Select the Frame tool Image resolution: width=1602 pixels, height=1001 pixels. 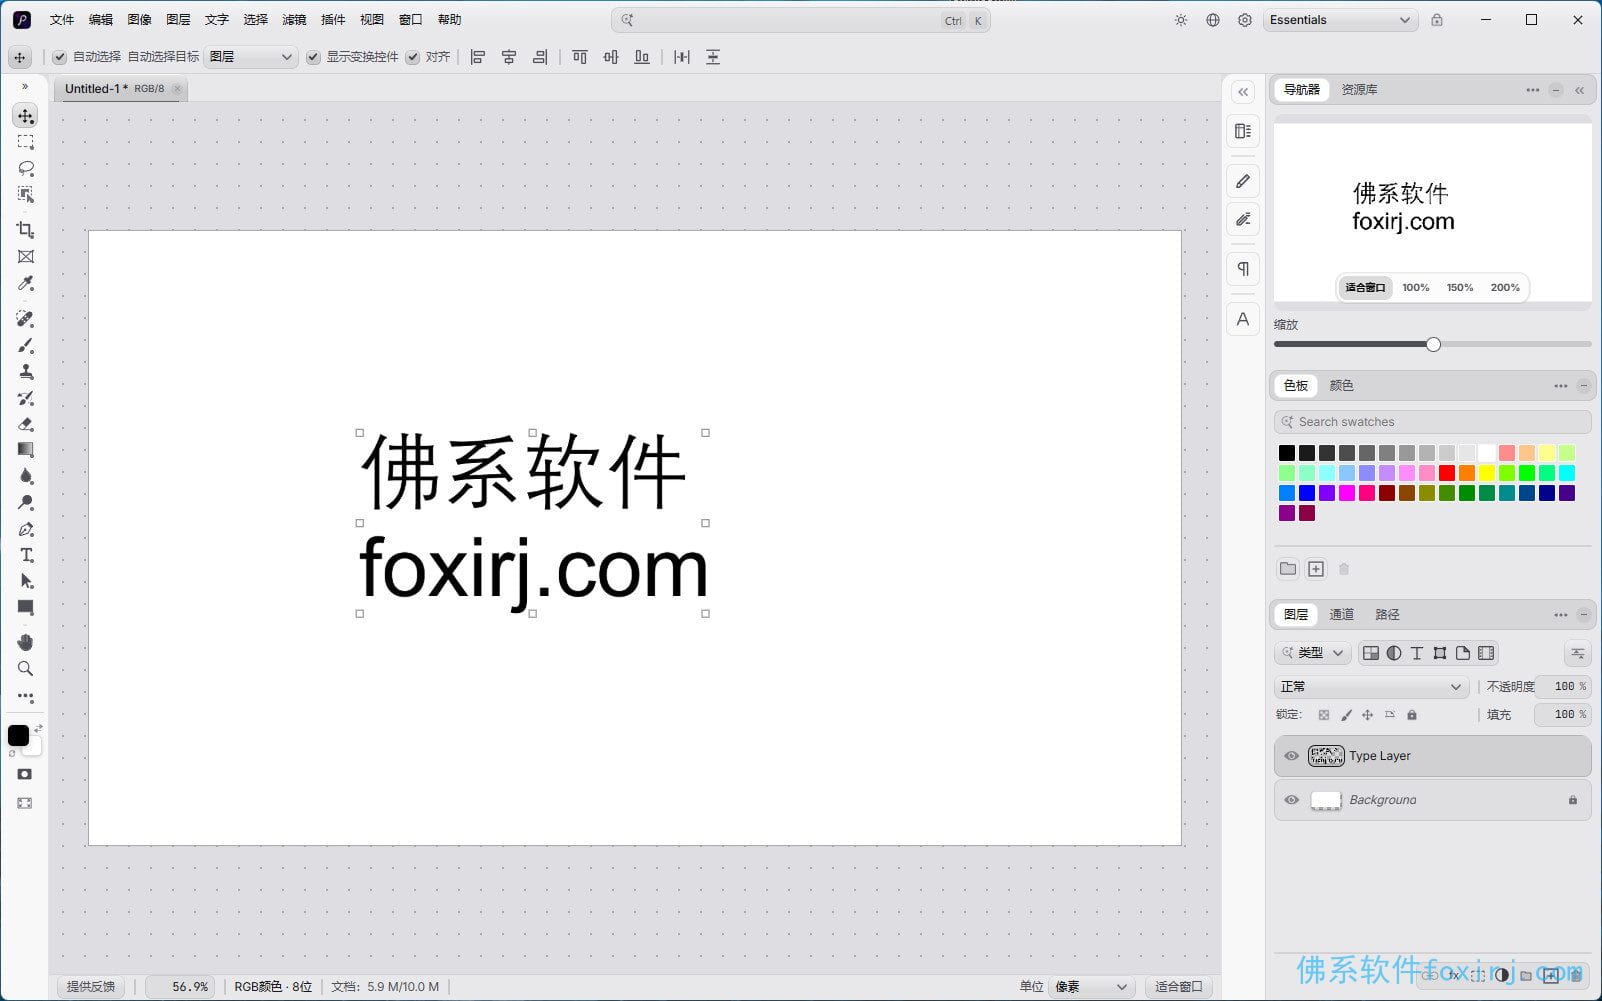coord(26,257)
